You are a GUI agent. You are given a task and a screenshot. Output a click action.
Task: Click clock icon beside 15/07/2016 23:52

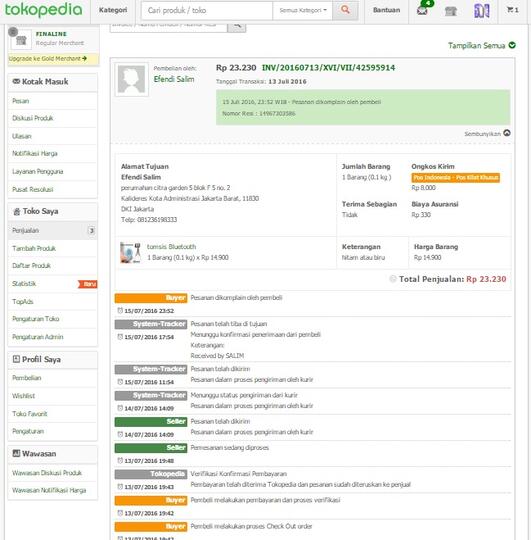click(x=120, y=310)
